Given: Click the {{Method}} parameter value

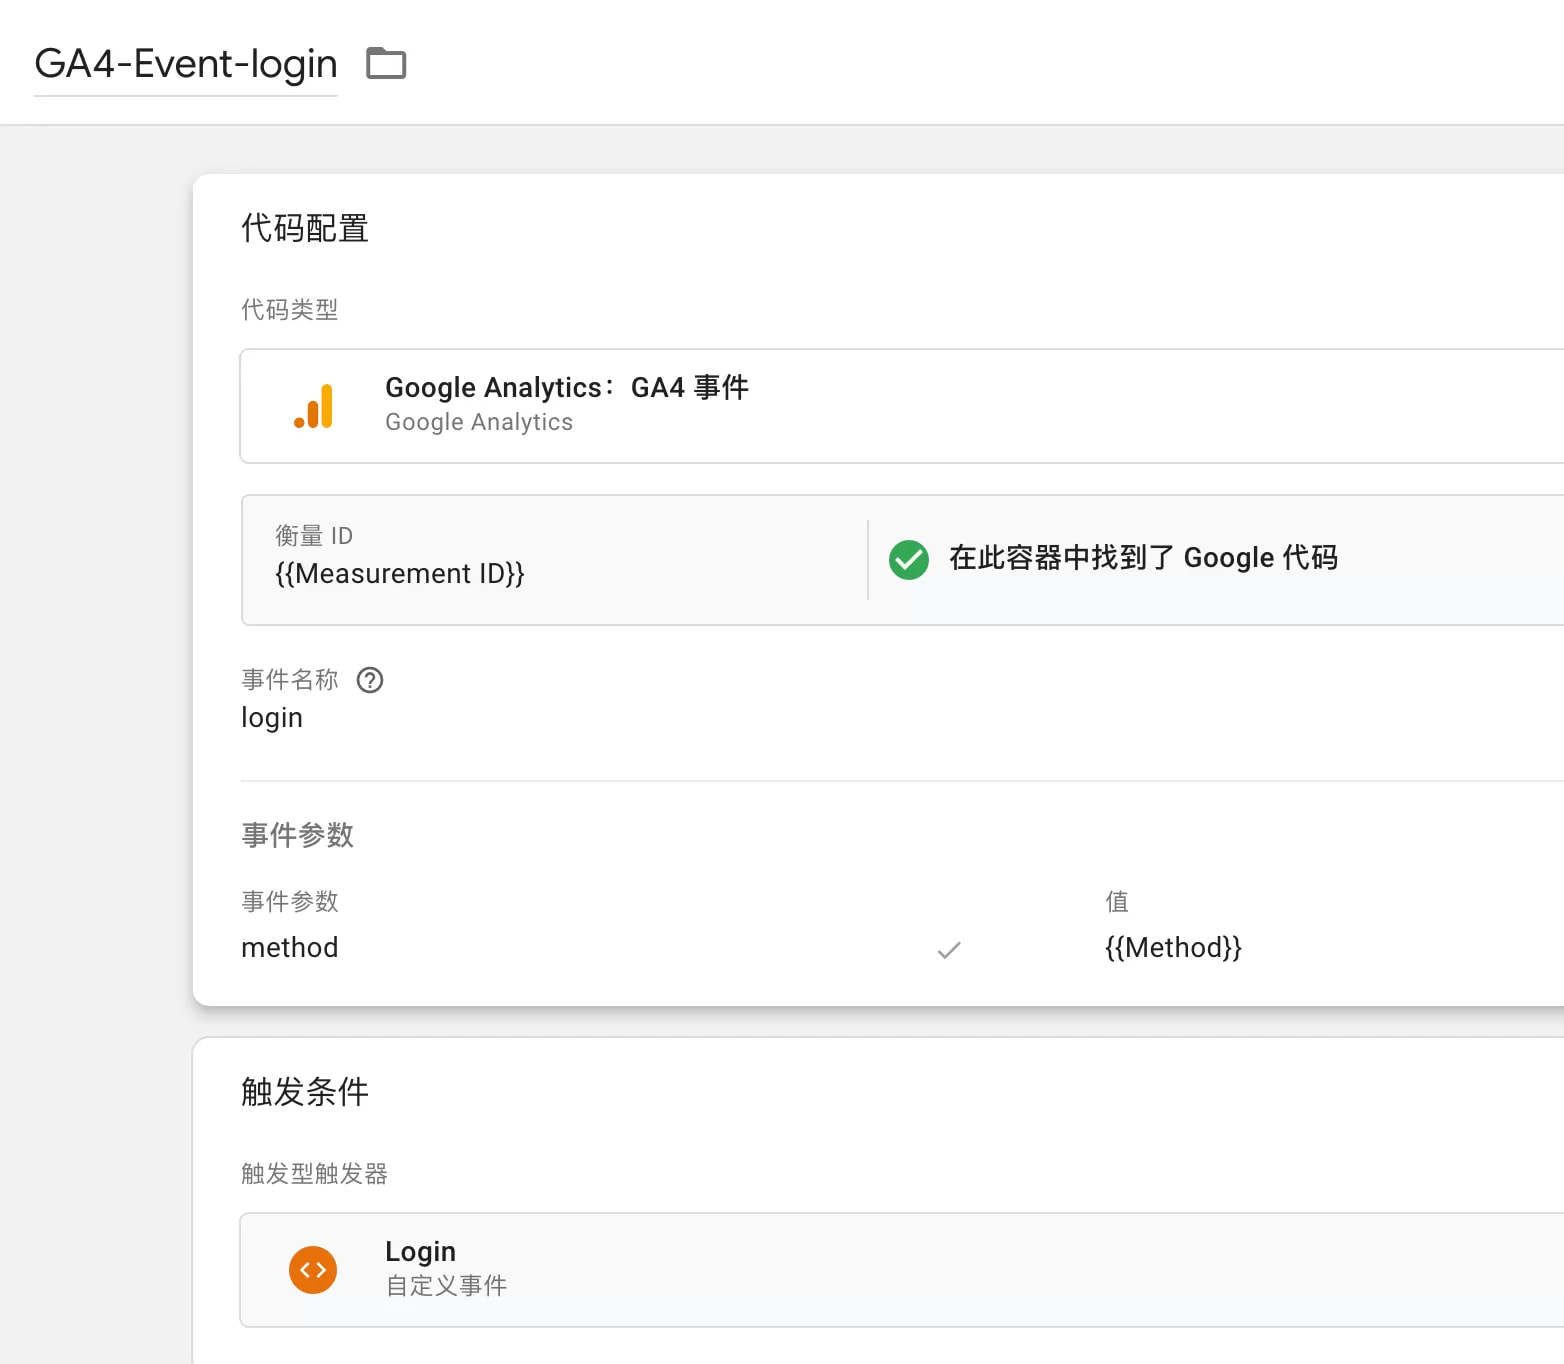Looking at the screenshot, I should [1172, 948].
